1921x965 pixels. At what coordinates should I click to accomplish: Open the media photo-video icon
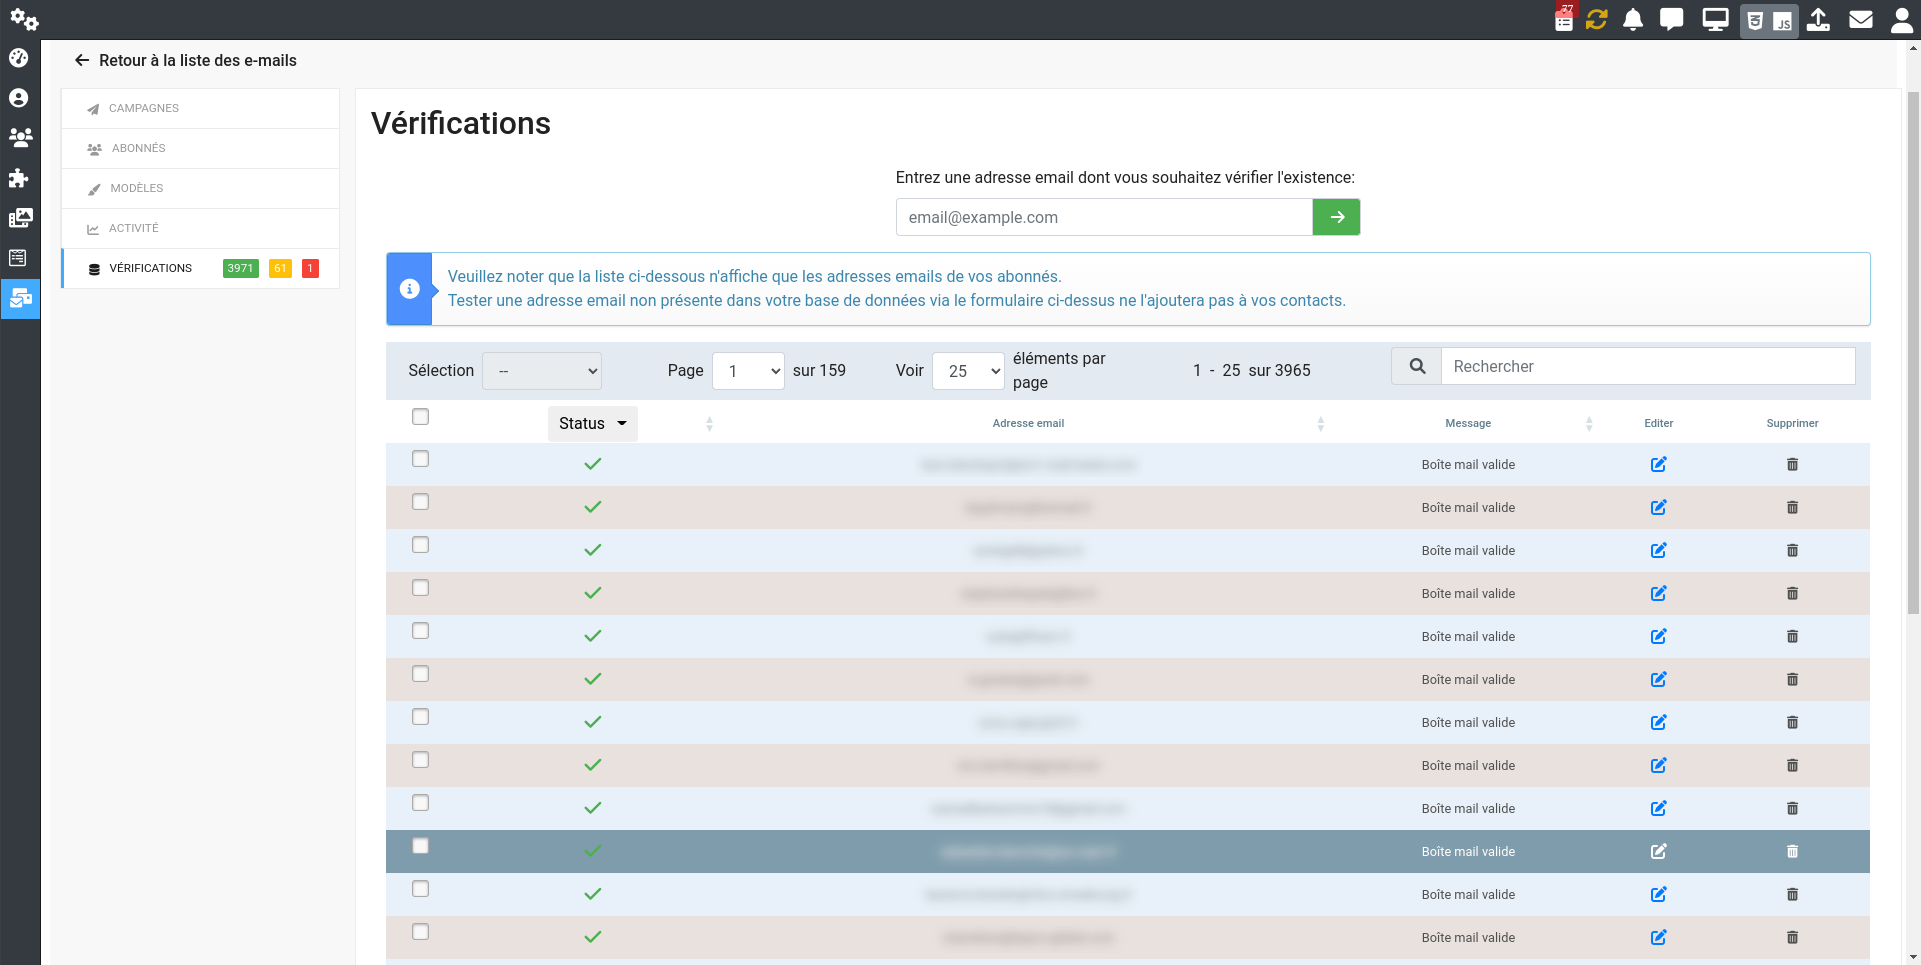tap(20, 218)
